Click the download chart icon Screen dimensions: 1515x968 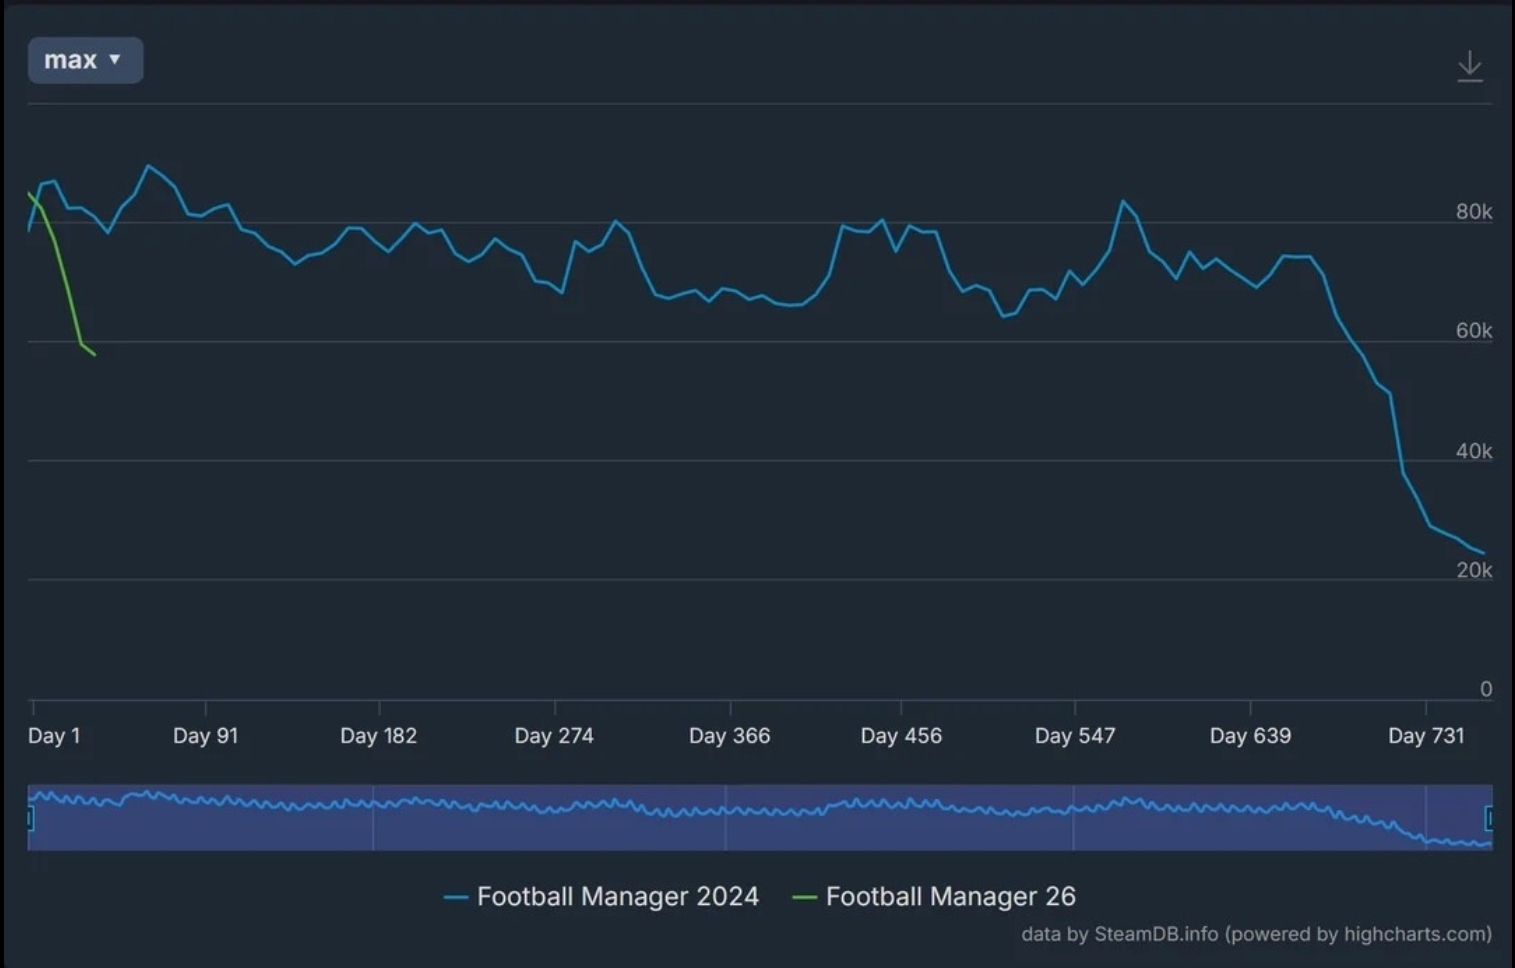click(x=1469, y=66)
